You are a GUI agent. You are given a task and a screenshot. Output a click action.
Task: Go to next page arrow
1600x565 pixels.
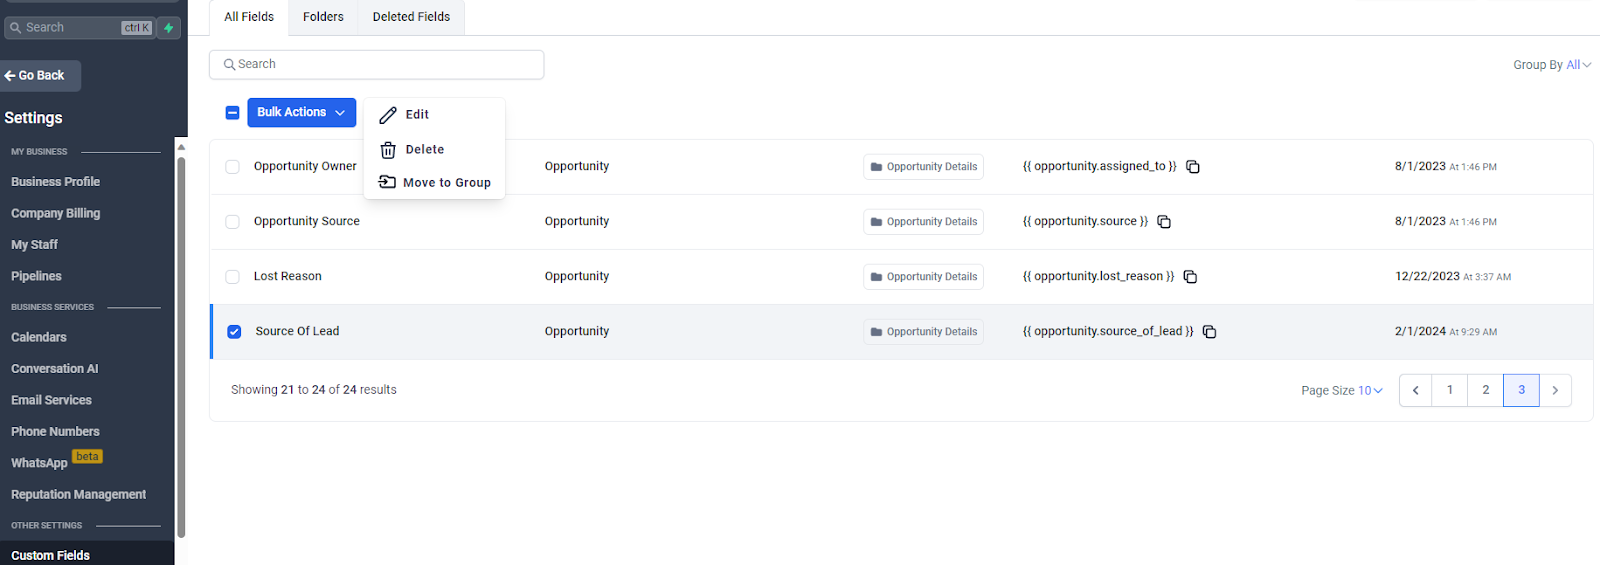[x=1555, y=390]
